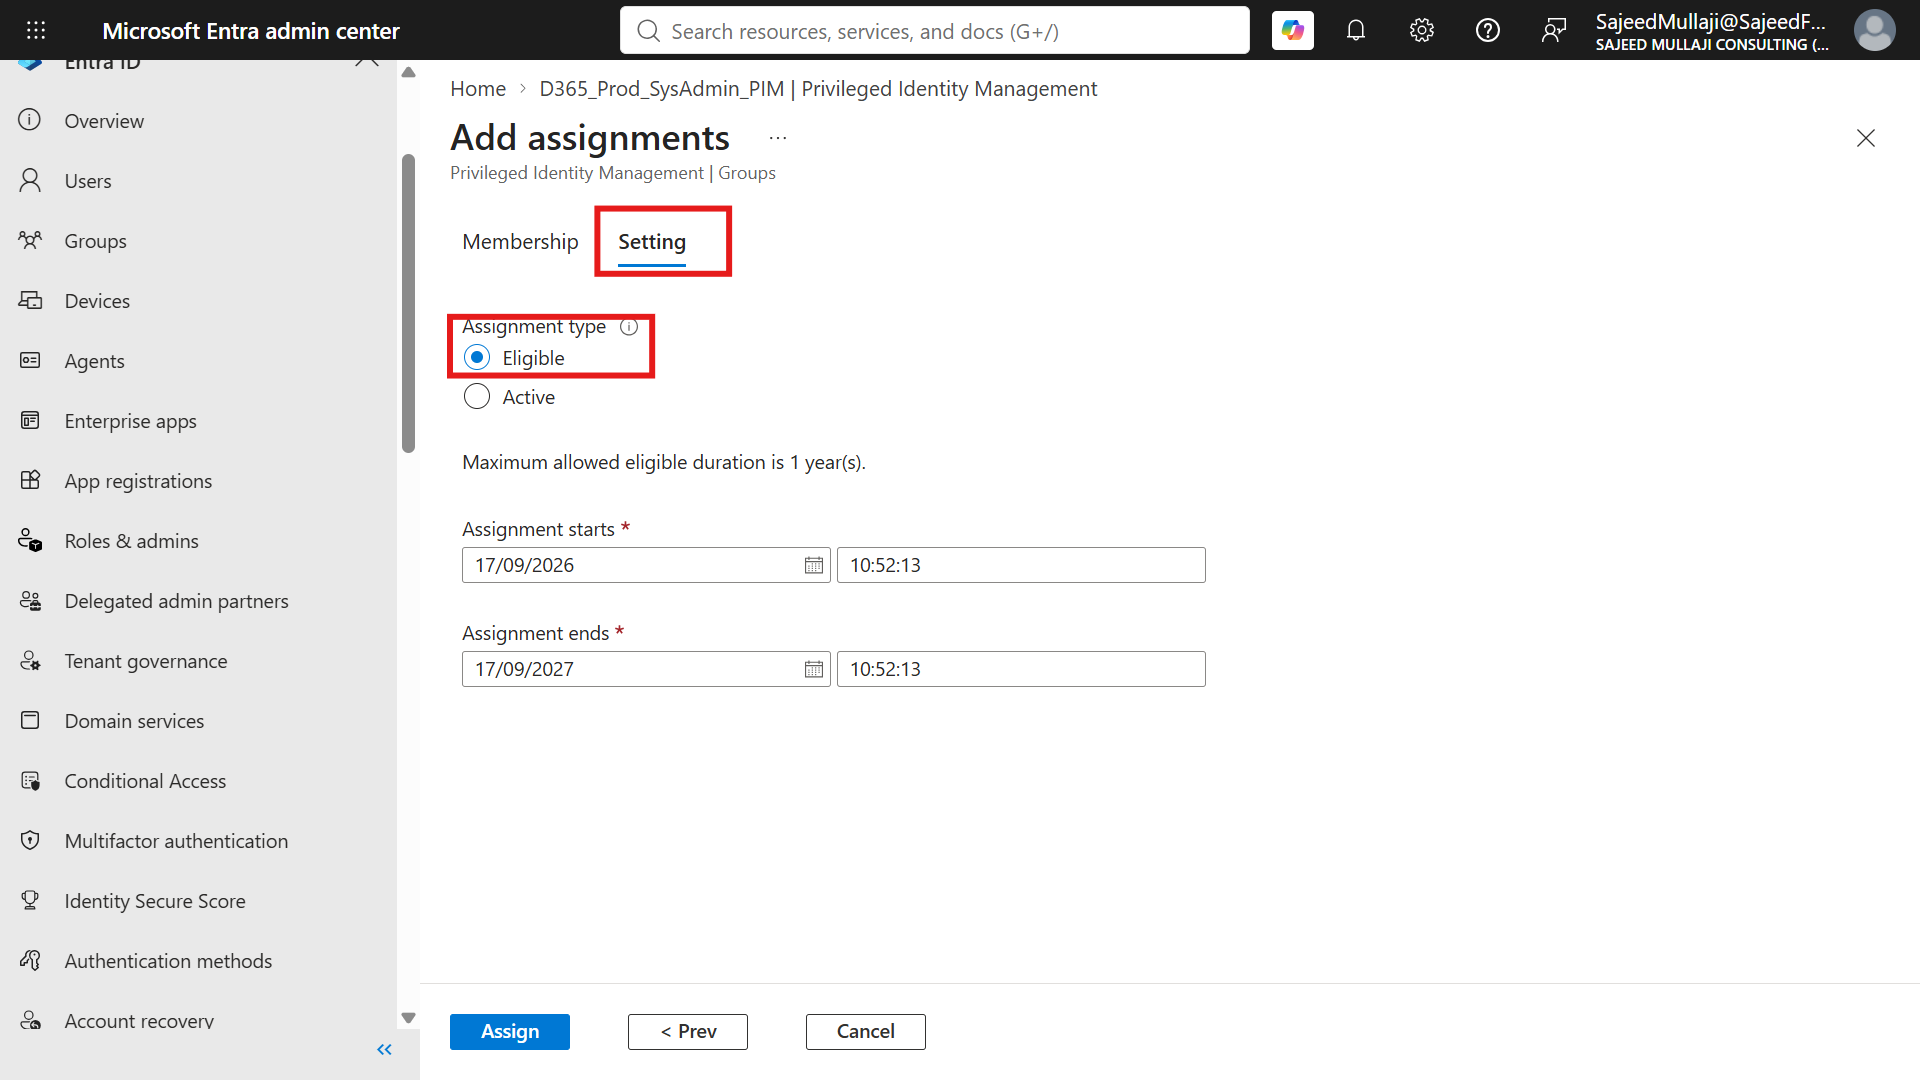
Task: Switch to the Setting tab
Action: (652, 242)
